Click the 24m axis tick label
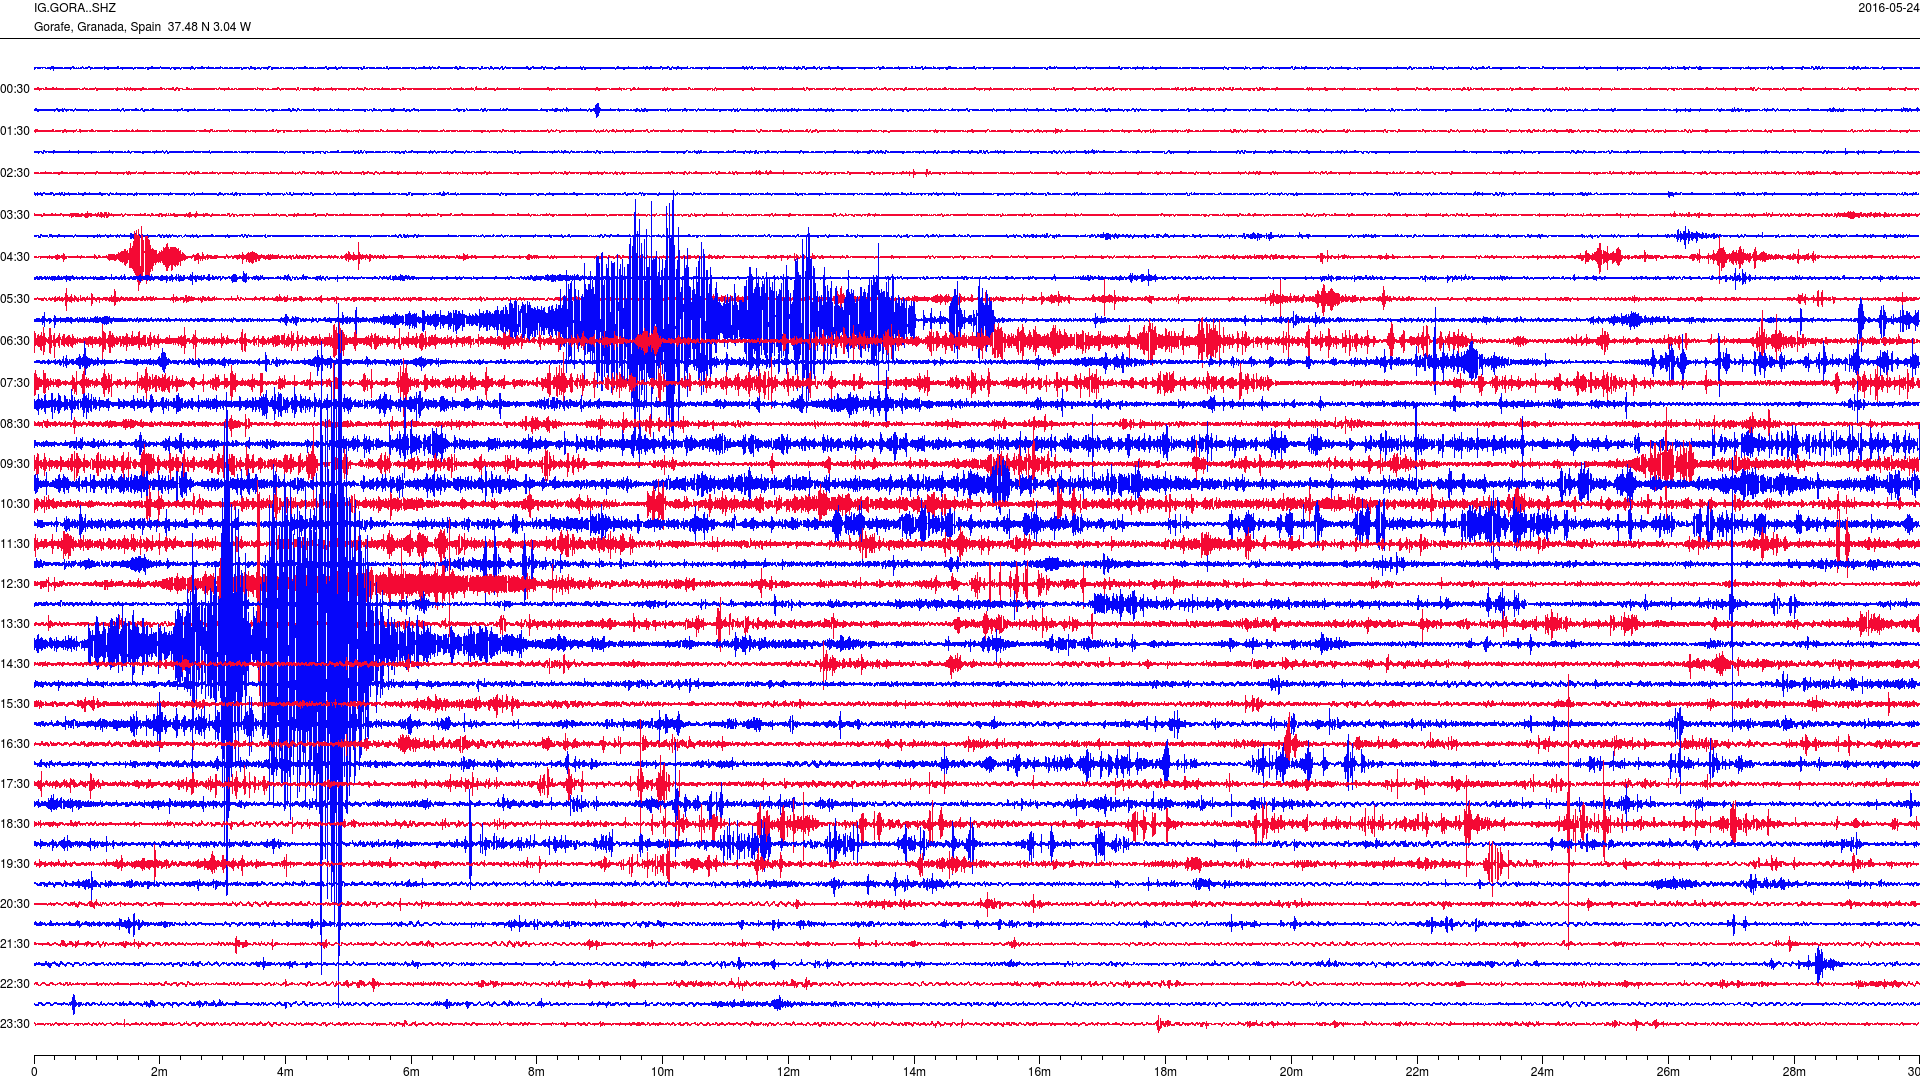1920x1080 pixels. point(1542,1072)
